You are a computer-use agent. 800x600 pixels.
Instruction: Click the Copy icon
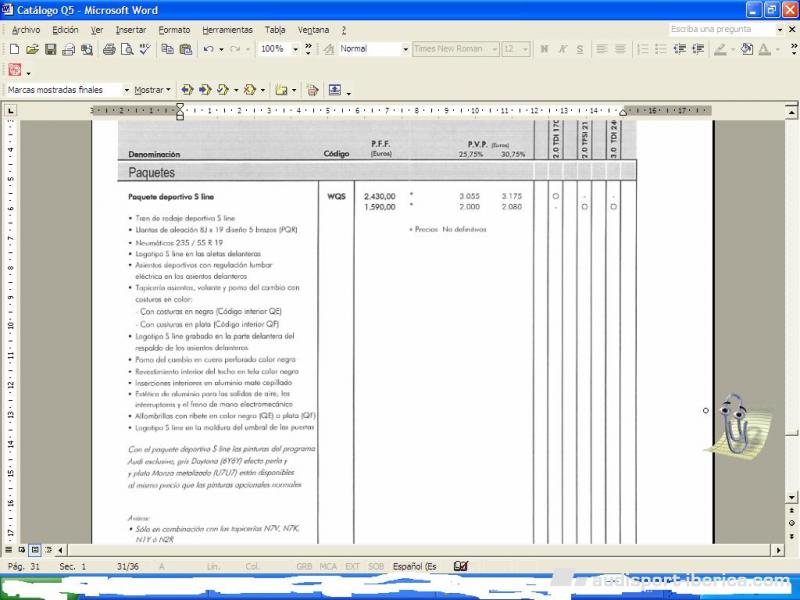(x=167, y=49)
